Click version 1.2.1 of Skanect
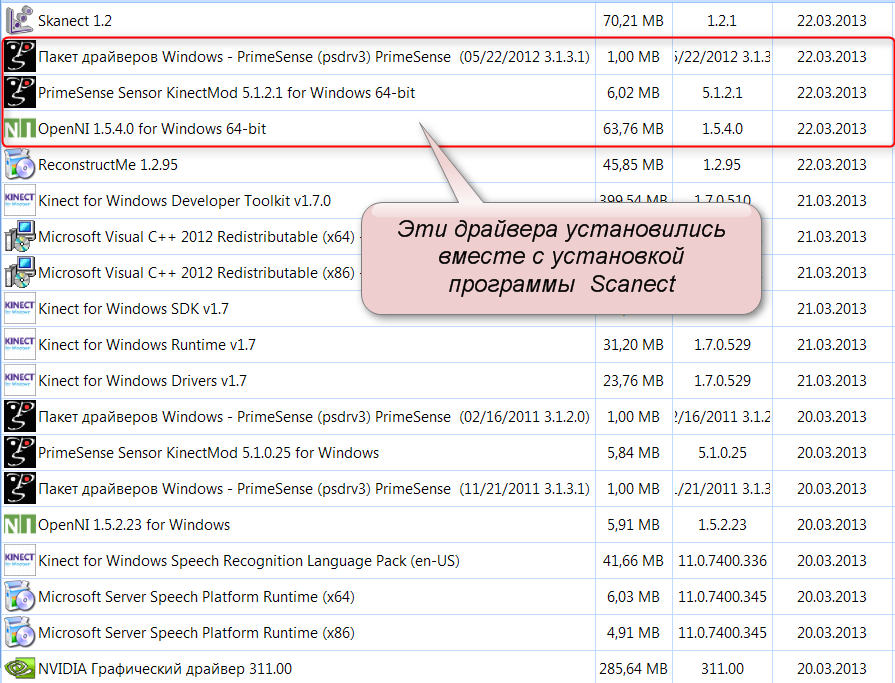The width and height of the screenshot is (895, 683). pos(721,21)
